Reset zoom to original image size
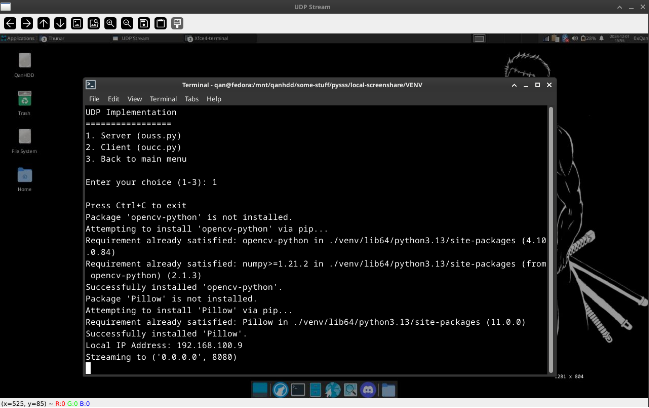The width and height of the screenshot is (649, 408). [x=77, y=23]
